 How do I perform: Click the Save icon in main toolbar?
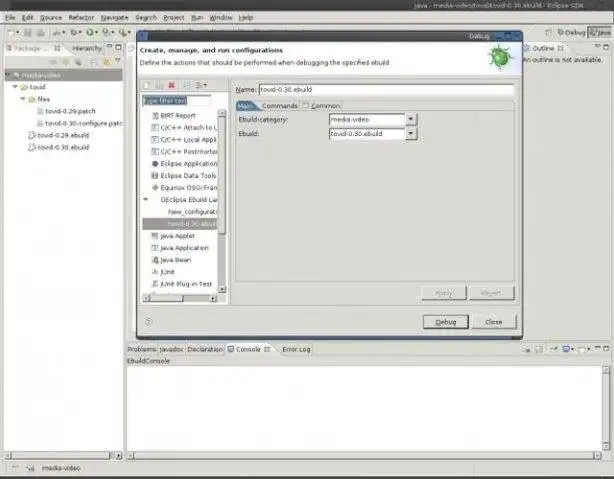pyautogui.click(x=28, y=33)
